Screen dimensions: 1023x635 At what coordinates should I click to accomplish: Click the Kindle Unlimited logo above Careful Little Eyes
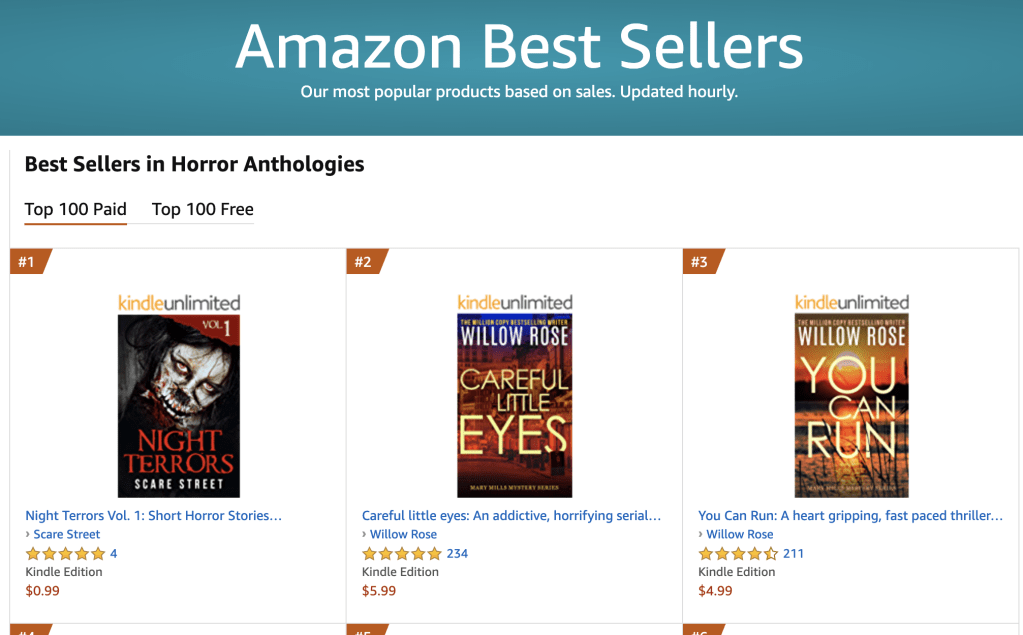[x=515, y=302]
